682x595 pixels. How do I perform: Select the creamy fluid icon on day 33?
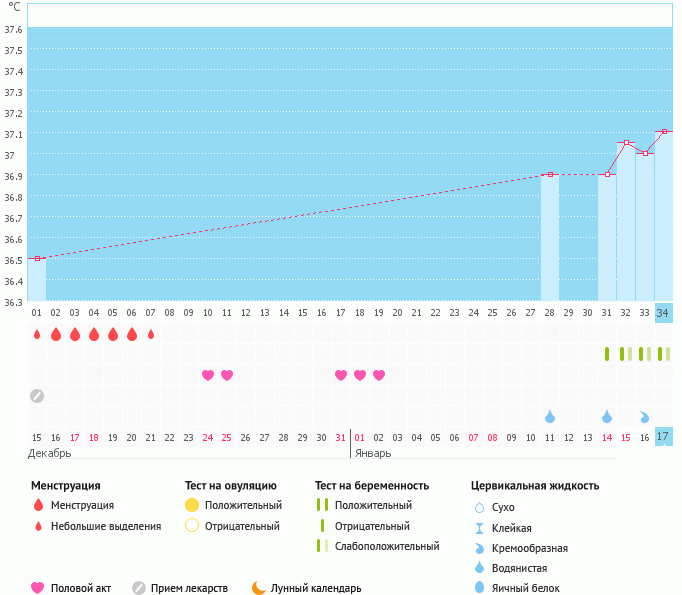point(645,416)
